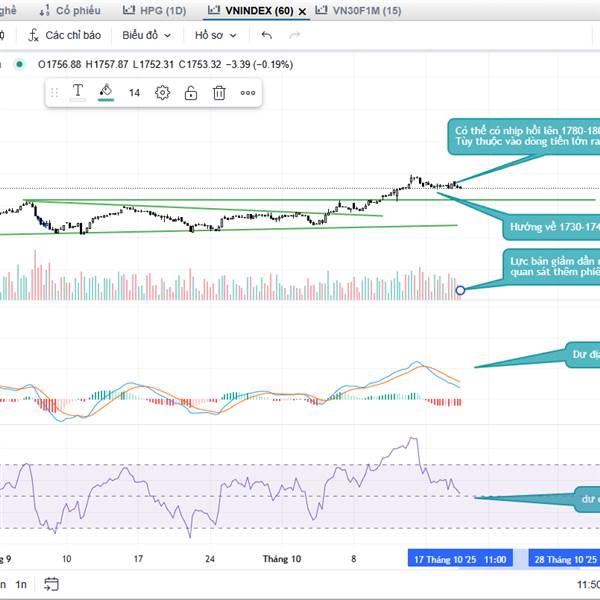The width and height of the screenshot is (600, 600).
Task: Click the circular anchor point on volume annotation
Action: tap(460, 290)
